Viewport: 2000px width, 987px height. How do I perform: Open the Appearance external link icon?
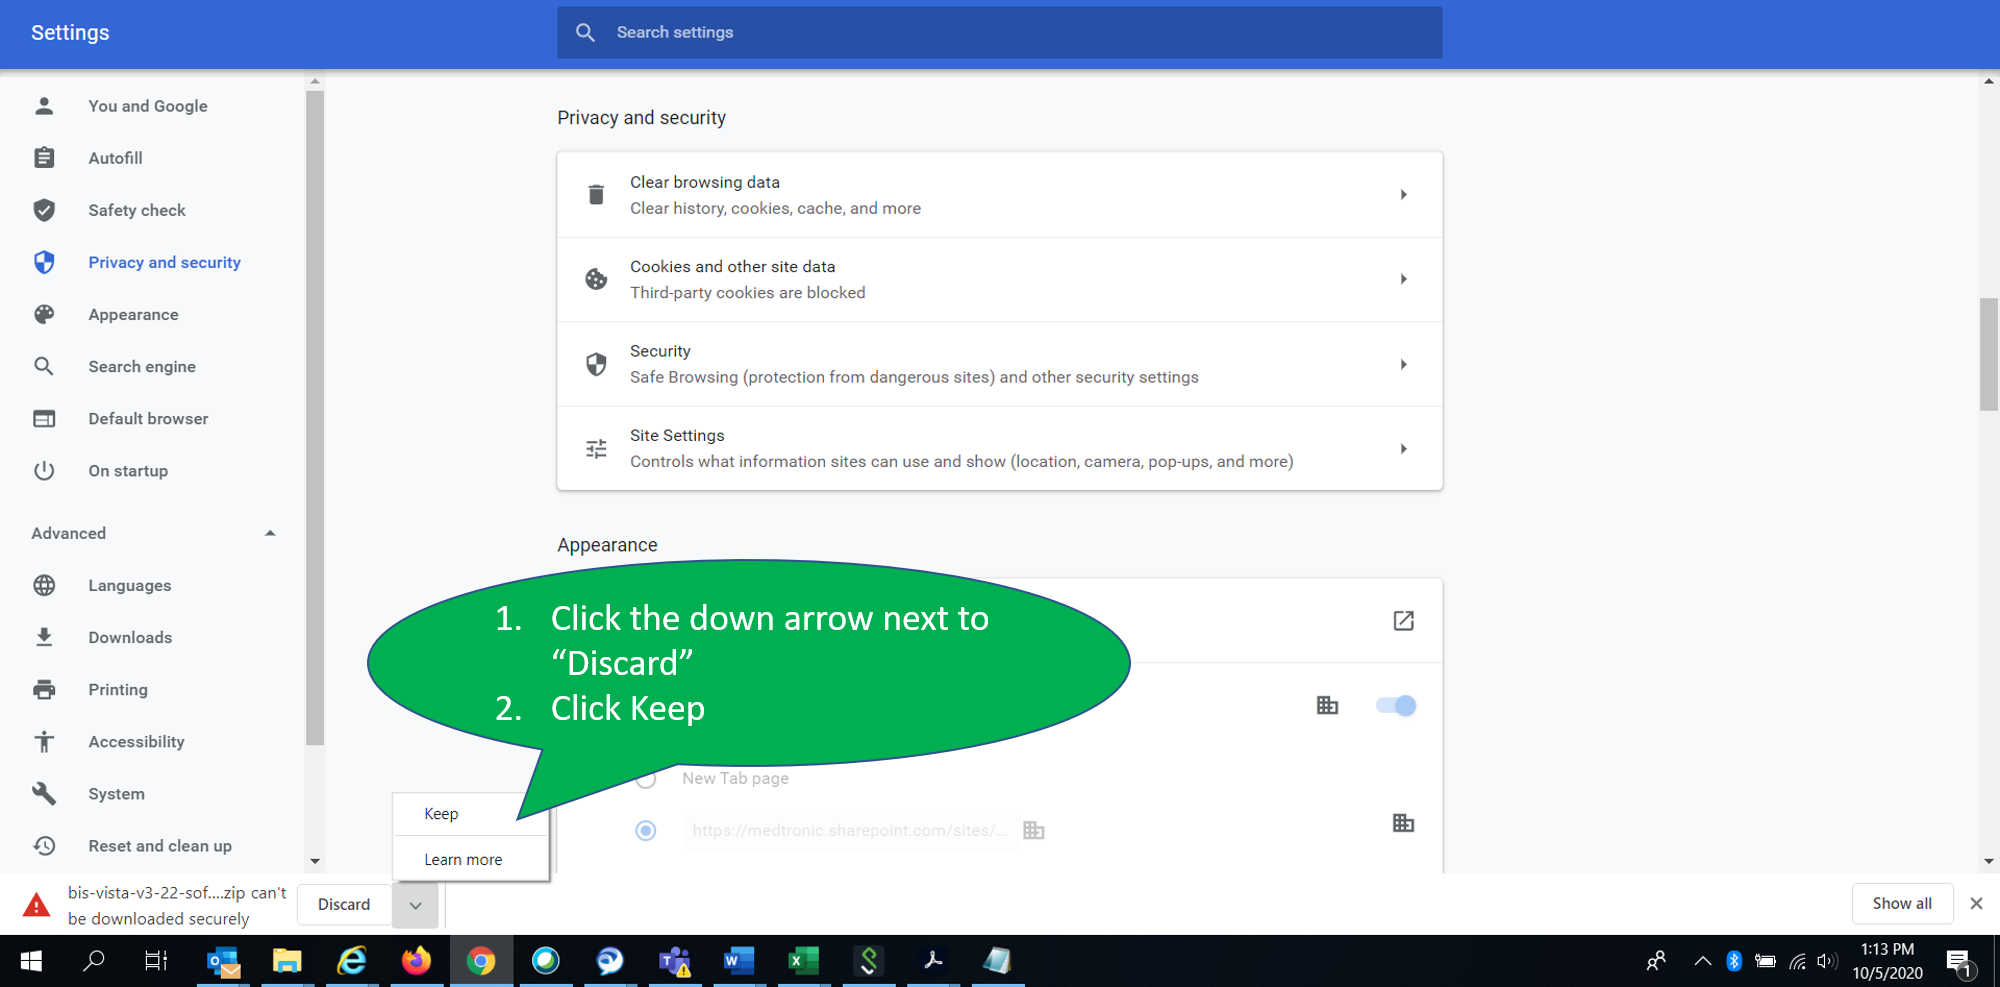1403,620
